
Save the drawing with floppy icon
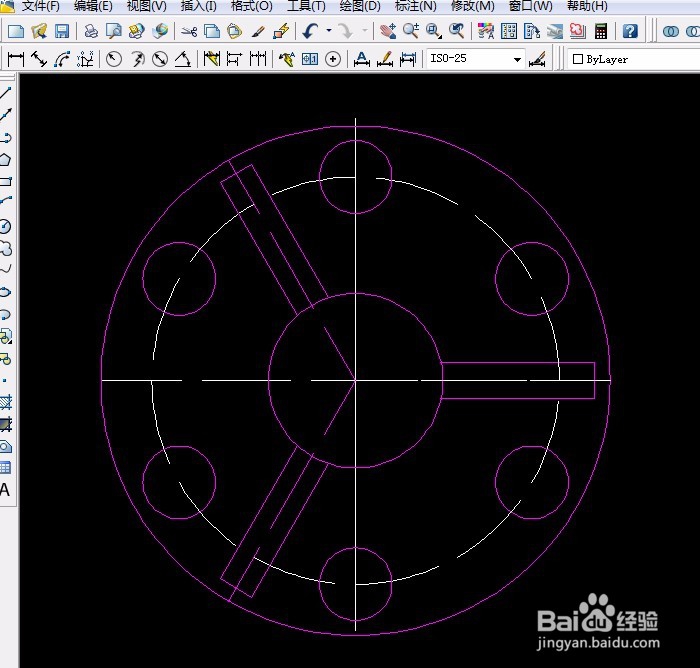pos(62,31)
